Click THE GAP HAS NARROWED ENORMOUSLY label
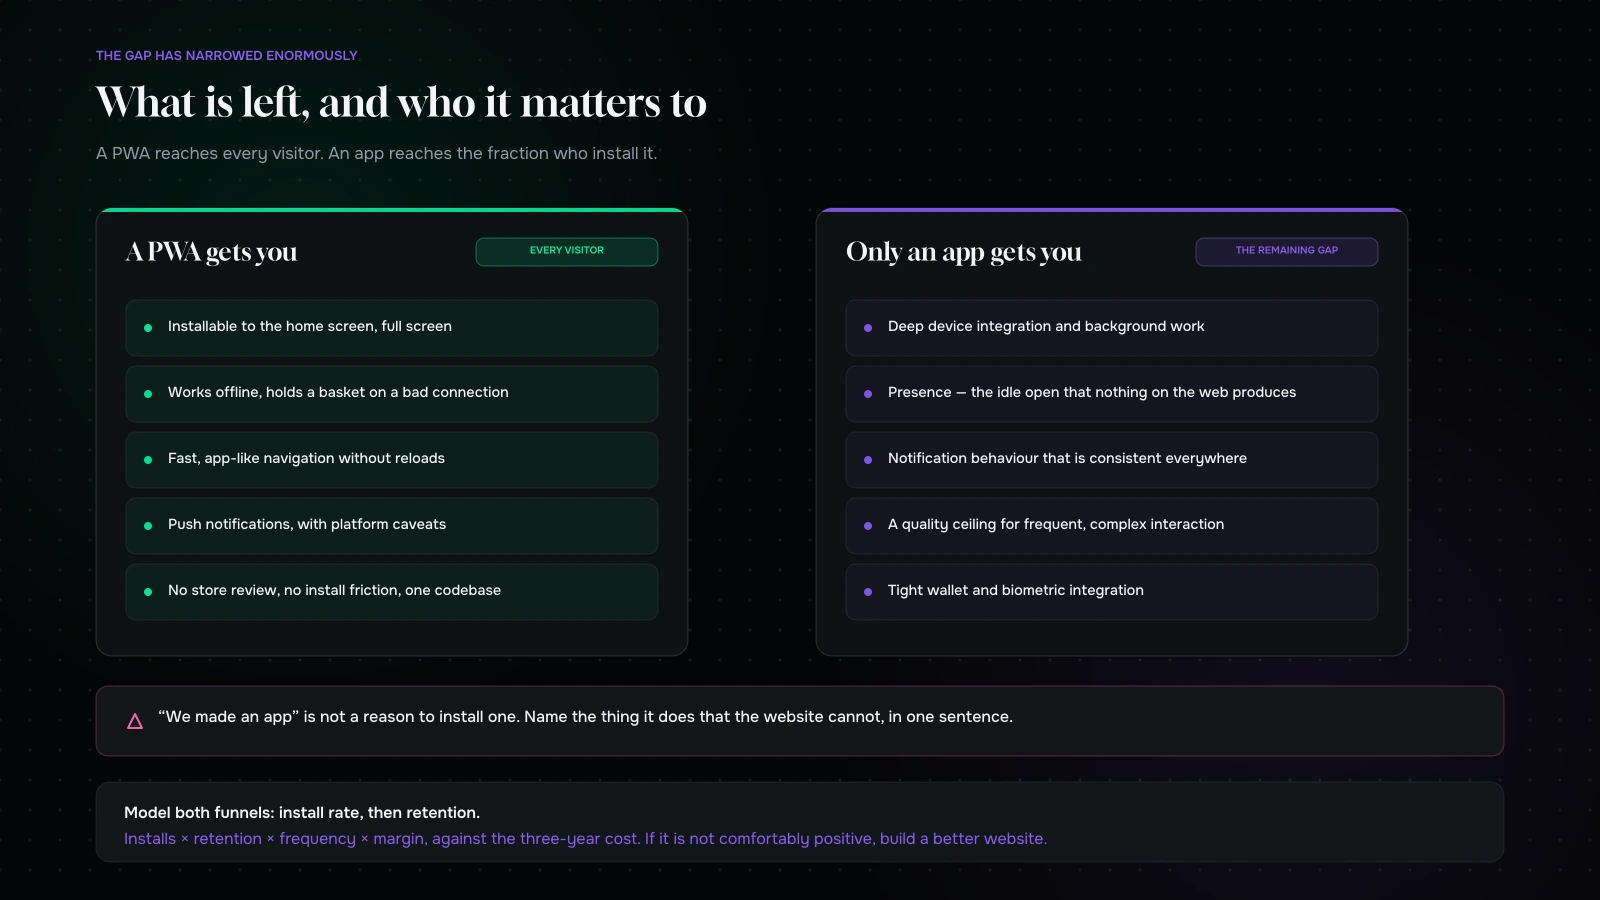The width and height of the screenshot is (1600, 900). [x=227, y=56]
